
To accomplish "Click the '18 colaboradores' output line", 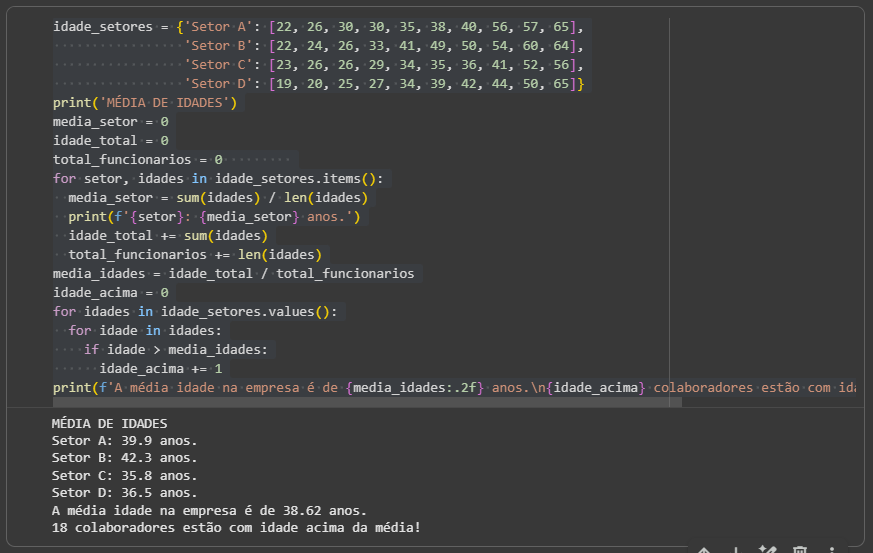I will coord(236,527).
